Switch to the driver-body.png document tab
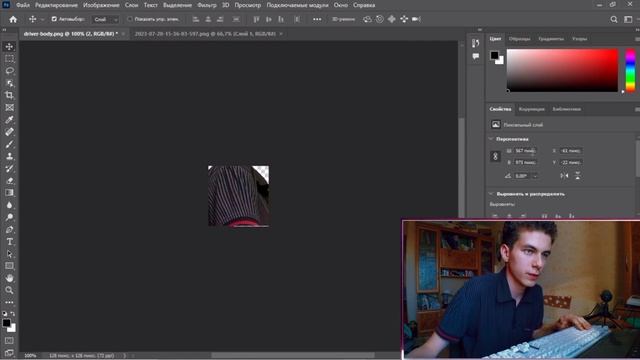 coord(70,34)
